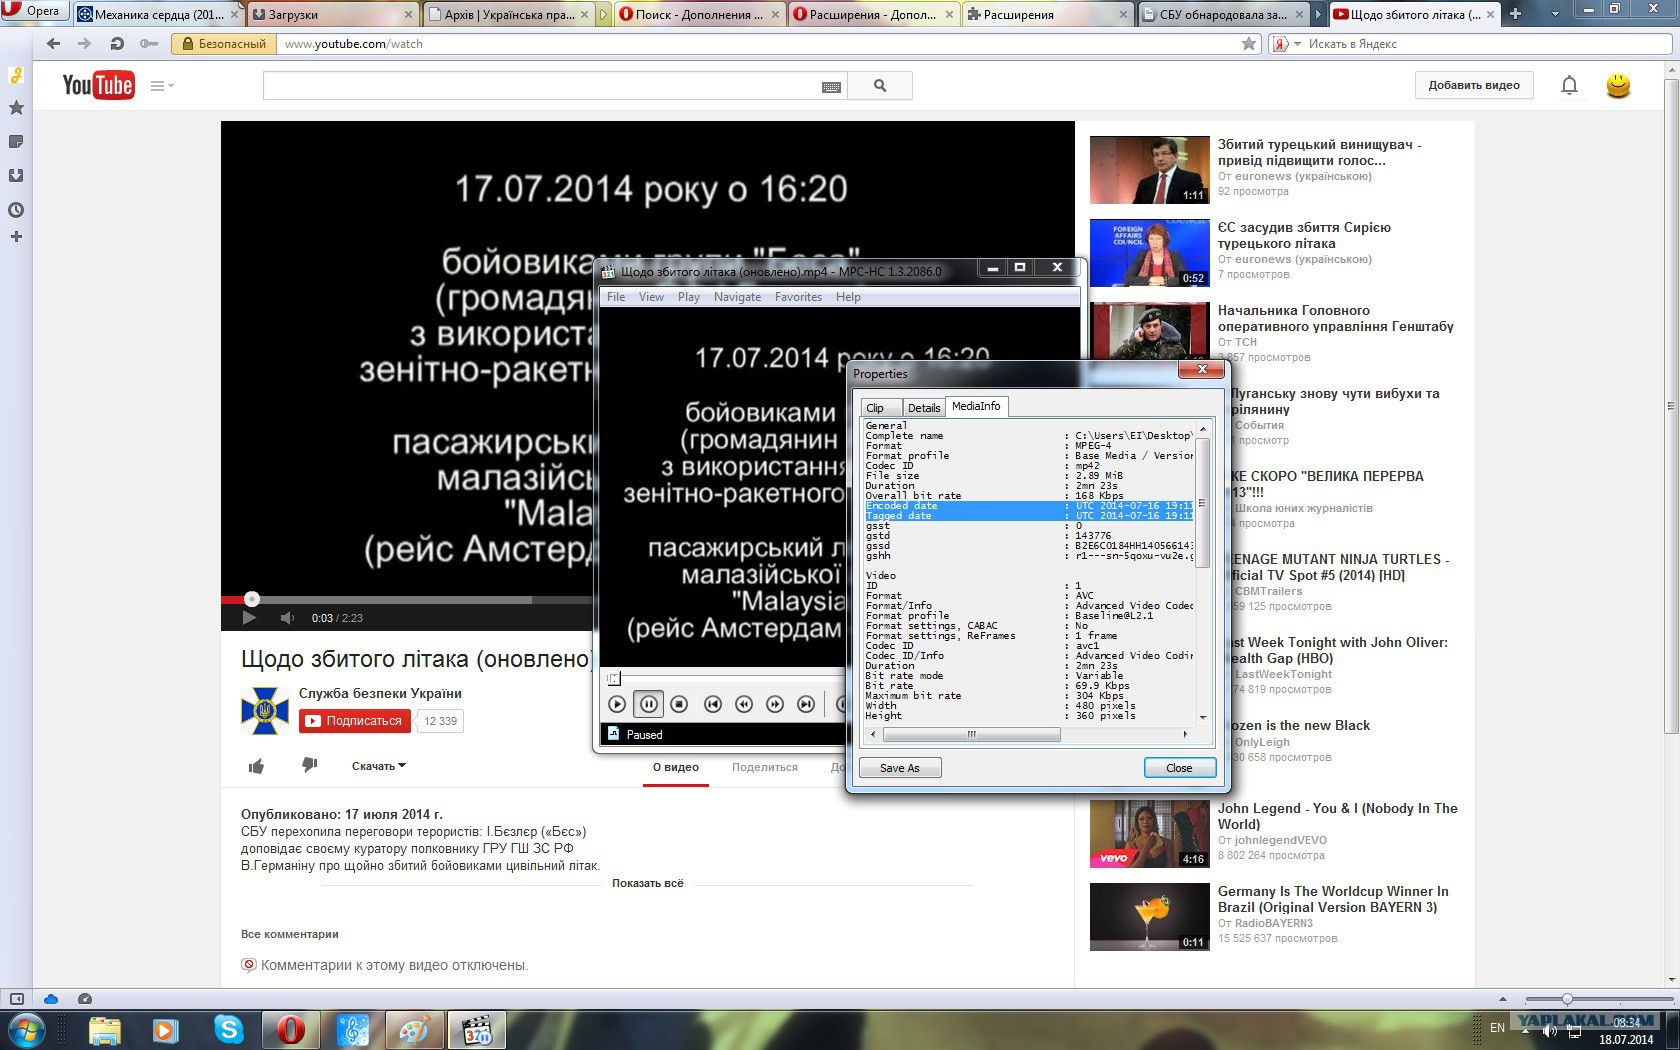Open the account smiley avatar menu
The height and width of the screenshot is (1050, 1680).
(1618, 86)
